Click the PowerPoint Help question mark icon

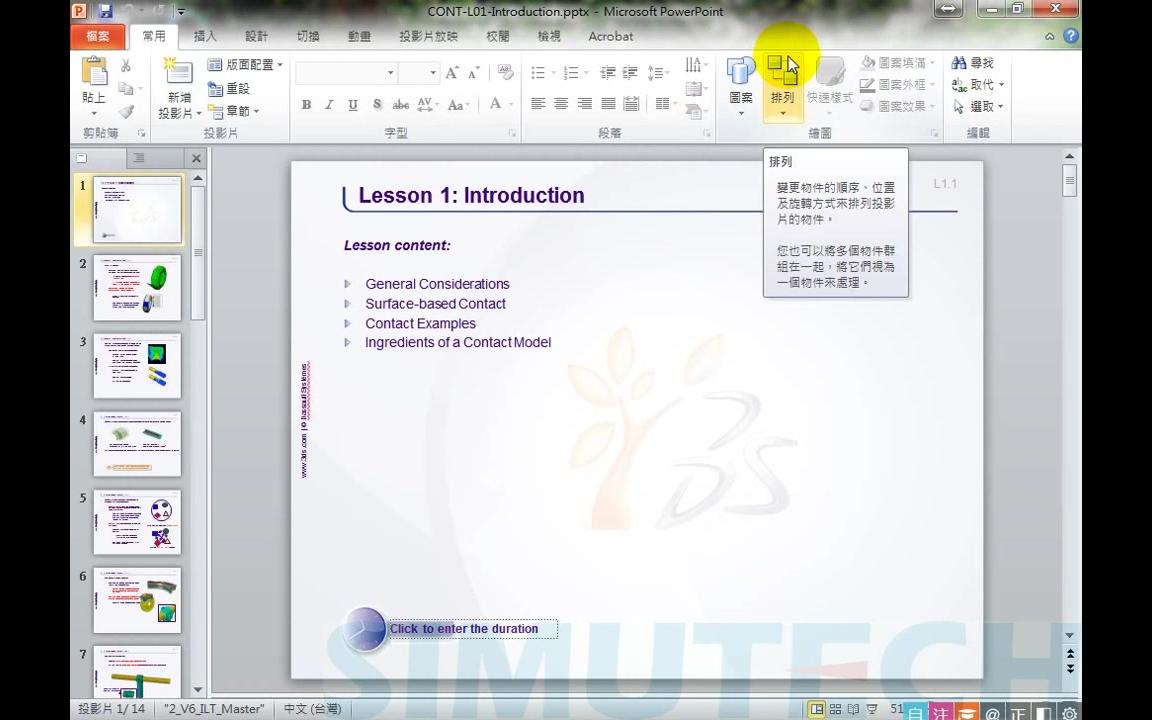pos(1071,36)
